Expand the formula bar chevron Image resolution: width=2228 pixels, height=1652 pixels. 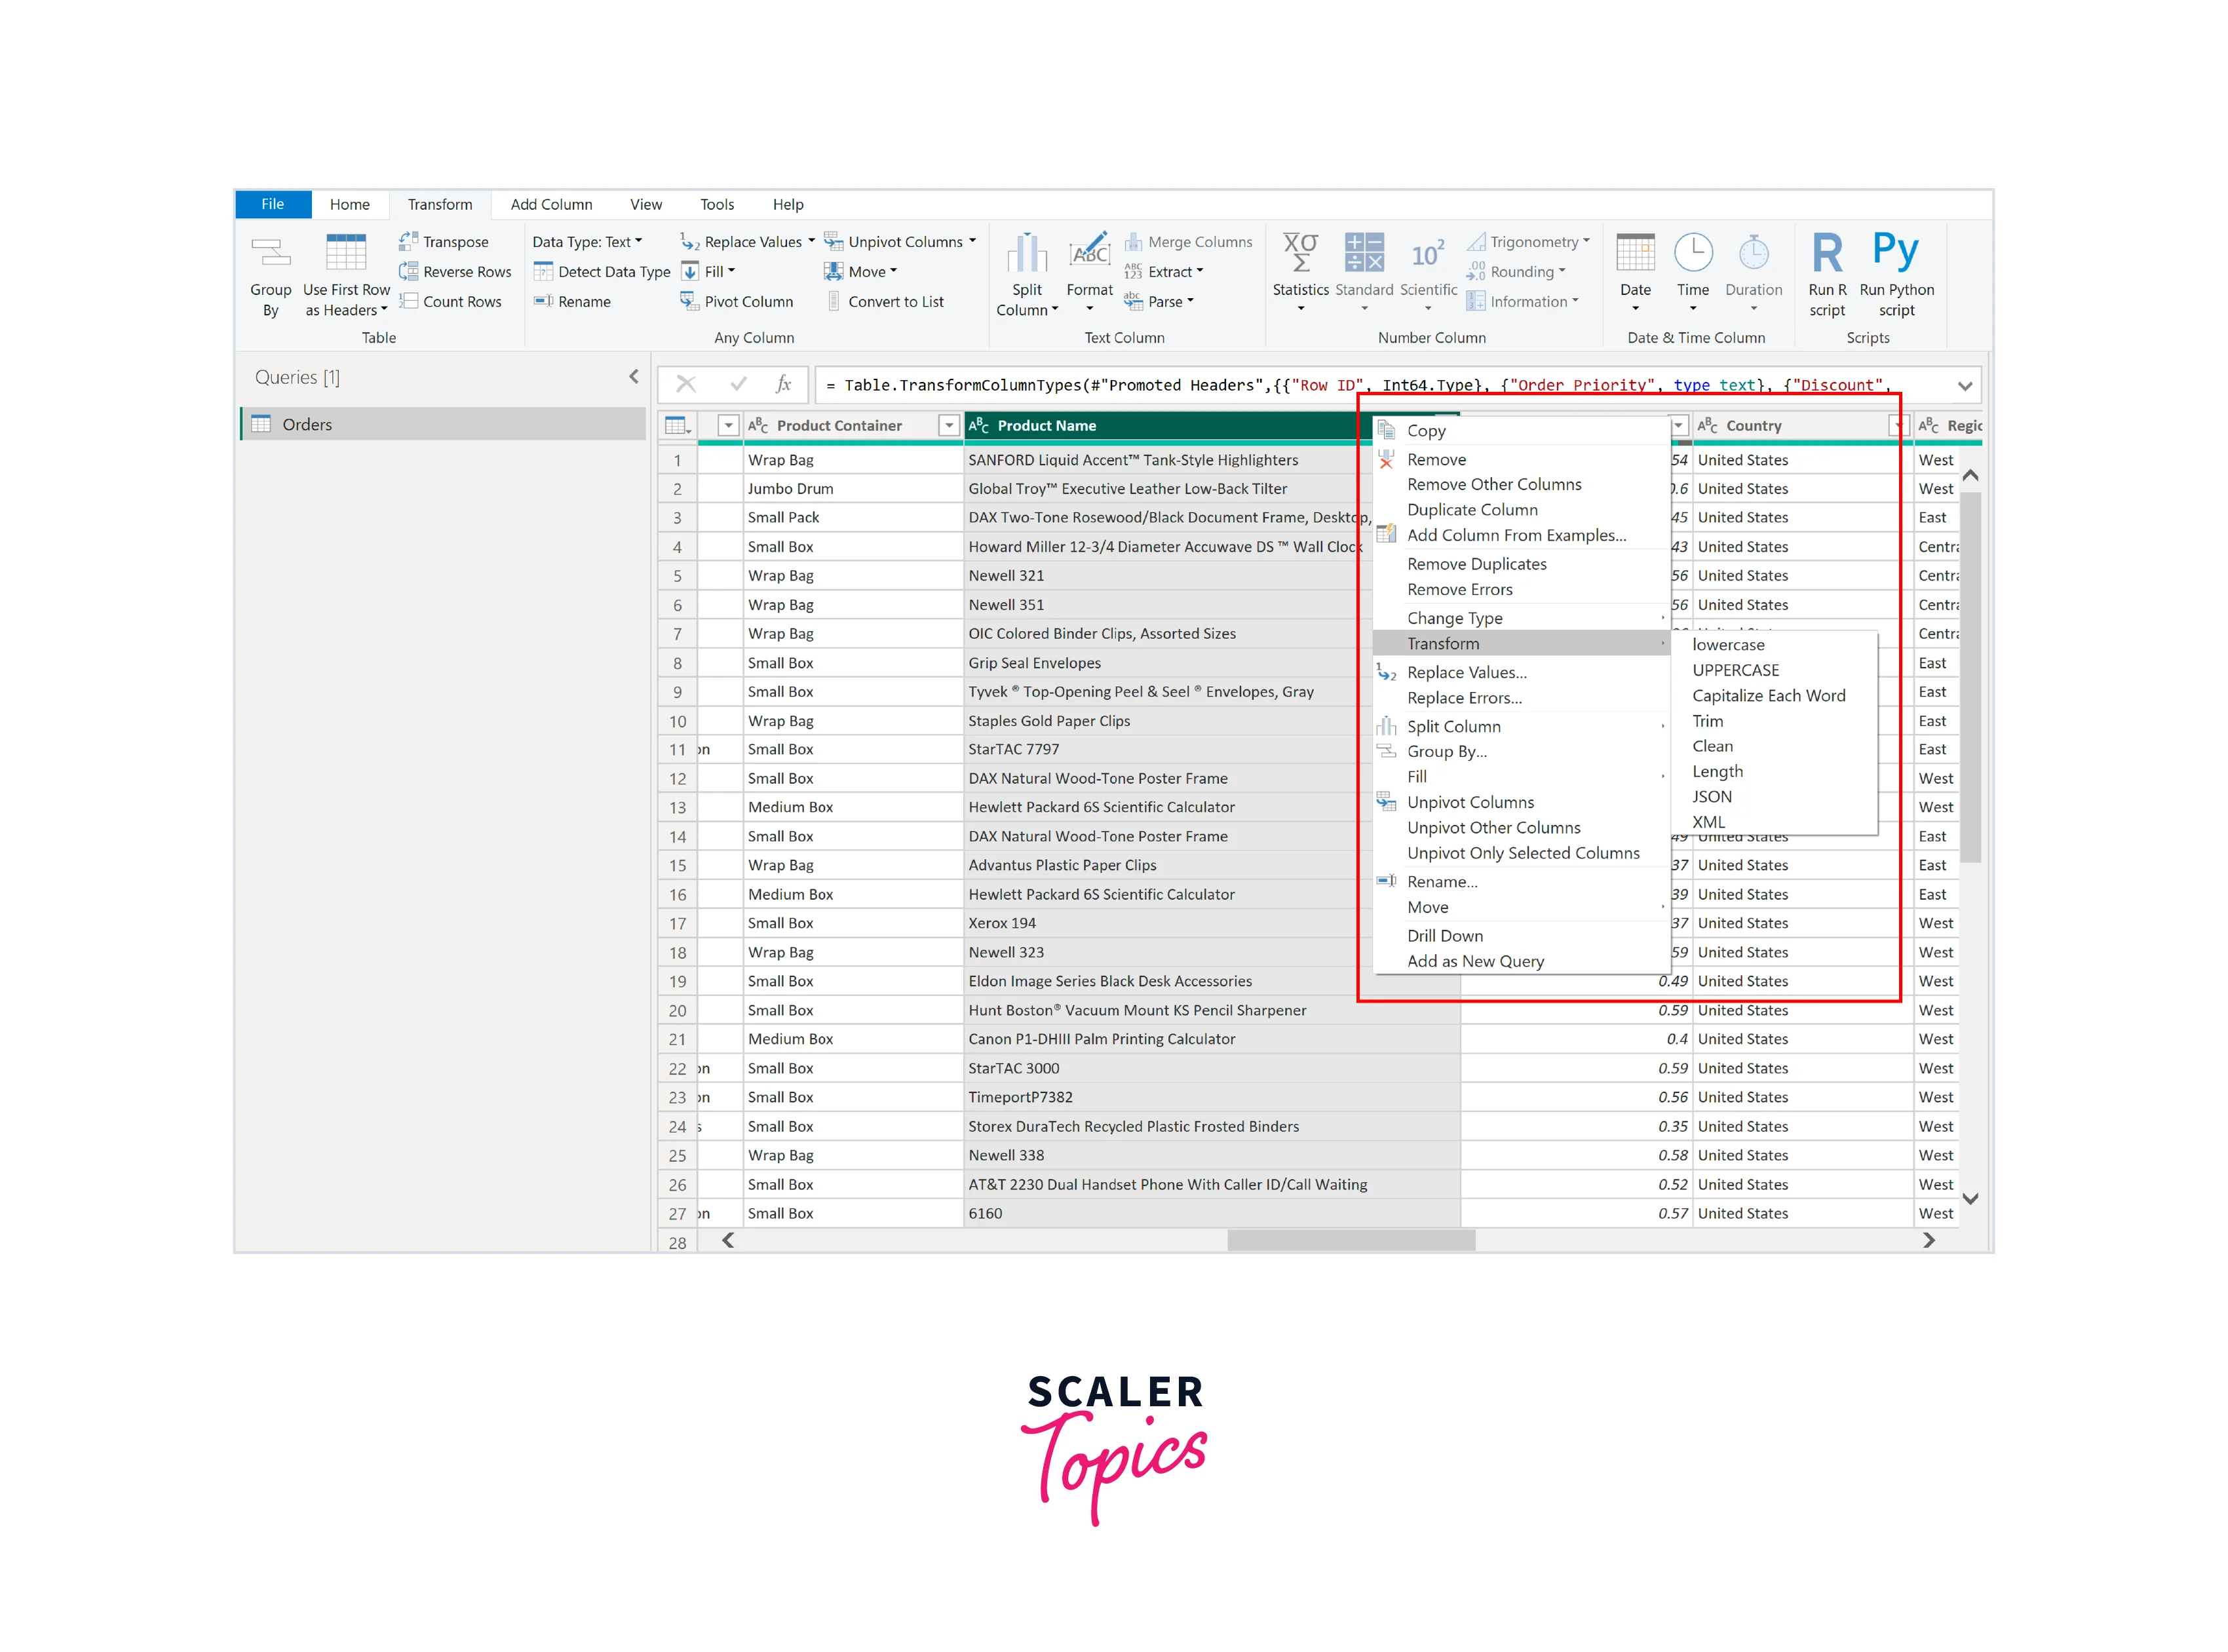(x=1964, y=386)
